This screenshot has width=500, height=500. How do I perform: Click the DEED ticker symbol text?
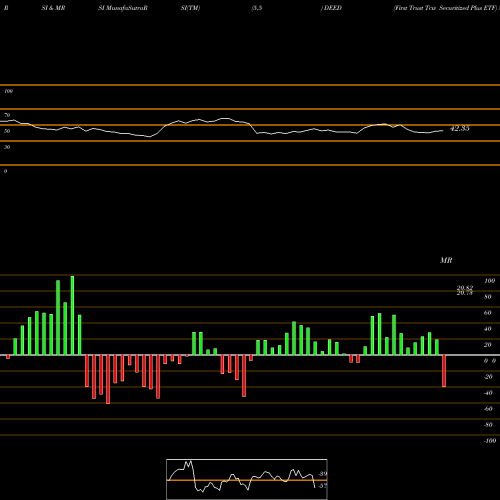333,8
